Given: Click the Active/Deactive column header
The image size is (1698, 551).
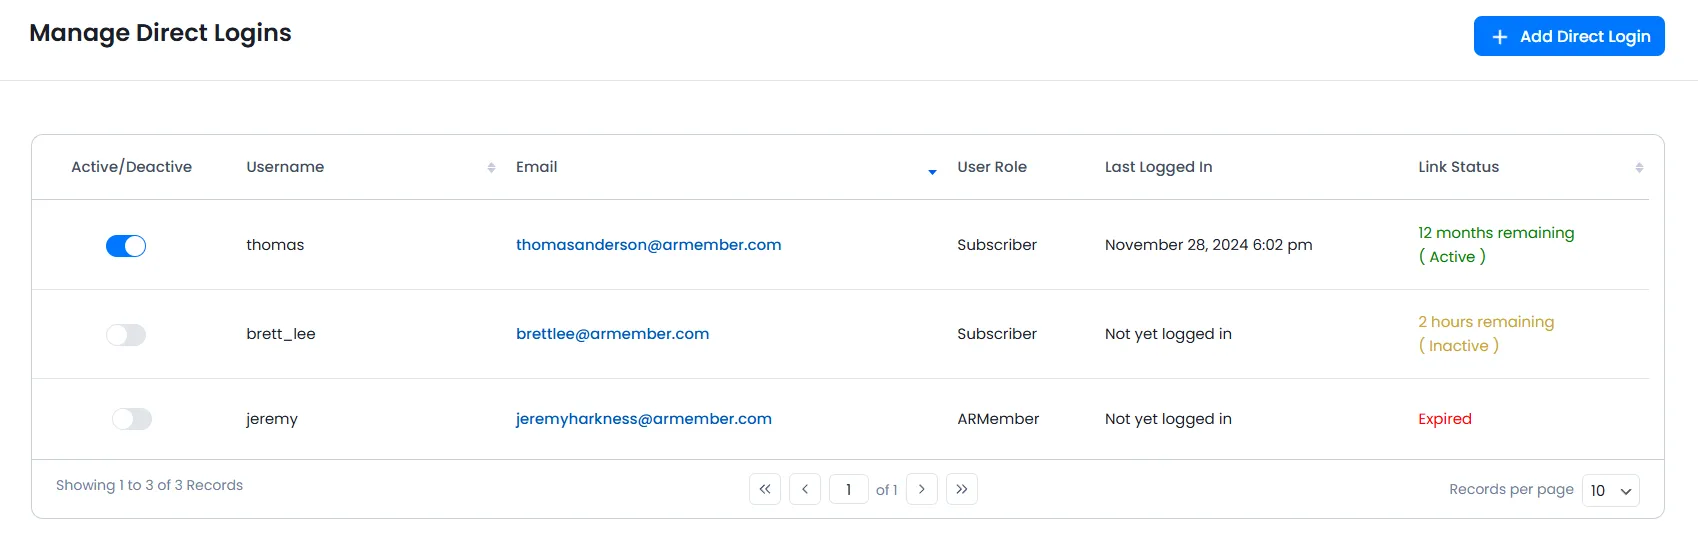Looking at the screenshot, I should 131,167.
